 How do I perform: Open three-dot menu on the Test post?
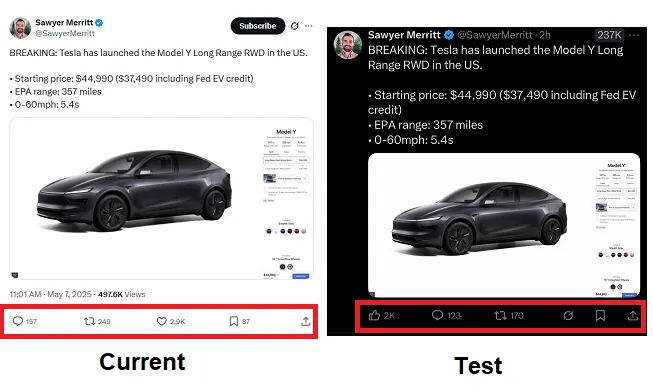point(634,35)
